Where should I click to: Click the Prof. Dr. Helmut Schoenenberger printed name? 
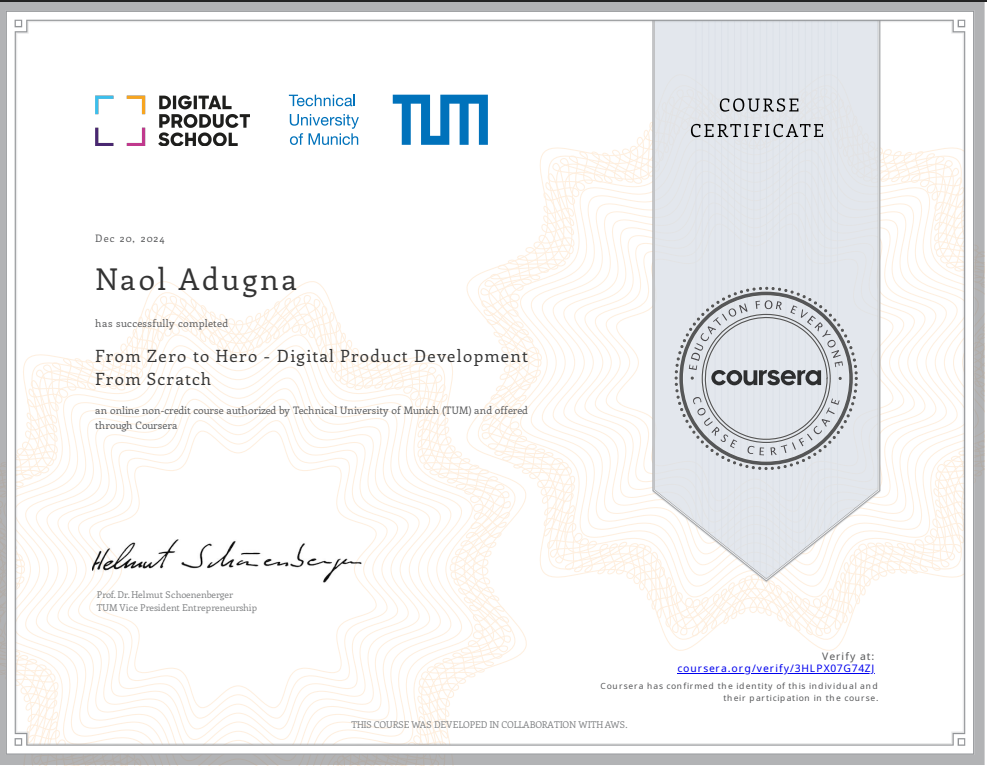pos(164,595)
